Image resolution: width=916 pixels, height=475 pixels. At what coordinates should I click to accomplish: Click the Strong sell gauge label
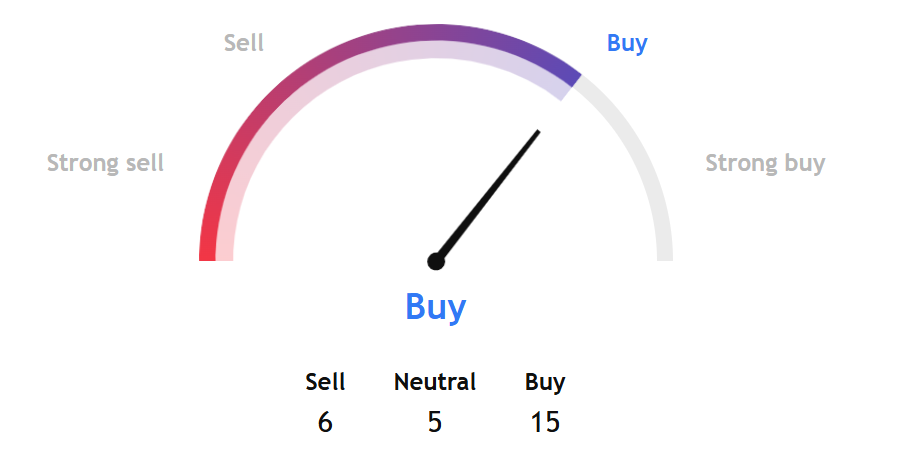click(105, 163)
